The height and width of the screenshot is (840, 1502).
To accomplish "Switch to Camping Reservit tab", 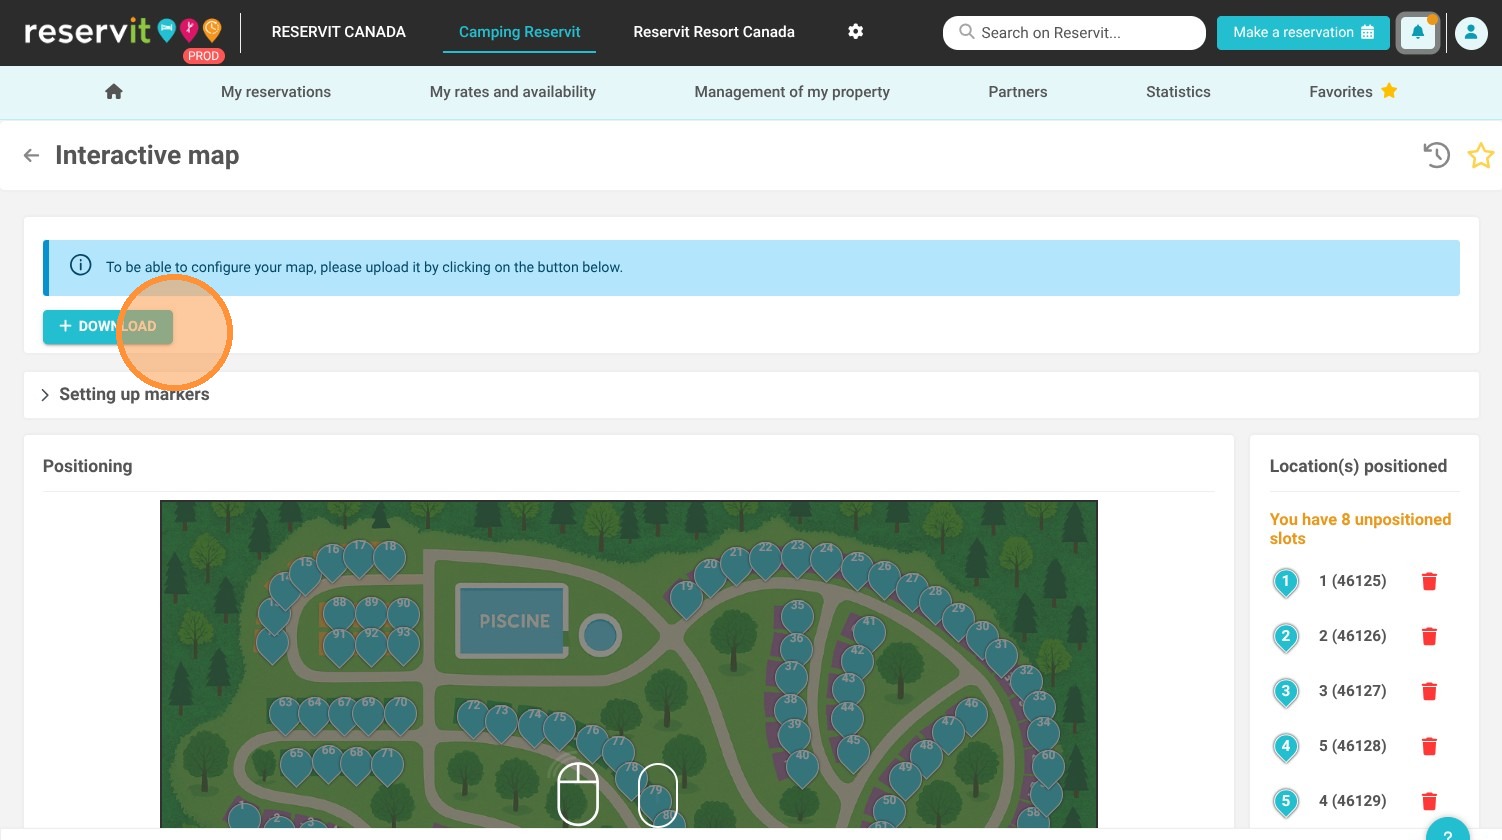I will click(x=520, y=32).
